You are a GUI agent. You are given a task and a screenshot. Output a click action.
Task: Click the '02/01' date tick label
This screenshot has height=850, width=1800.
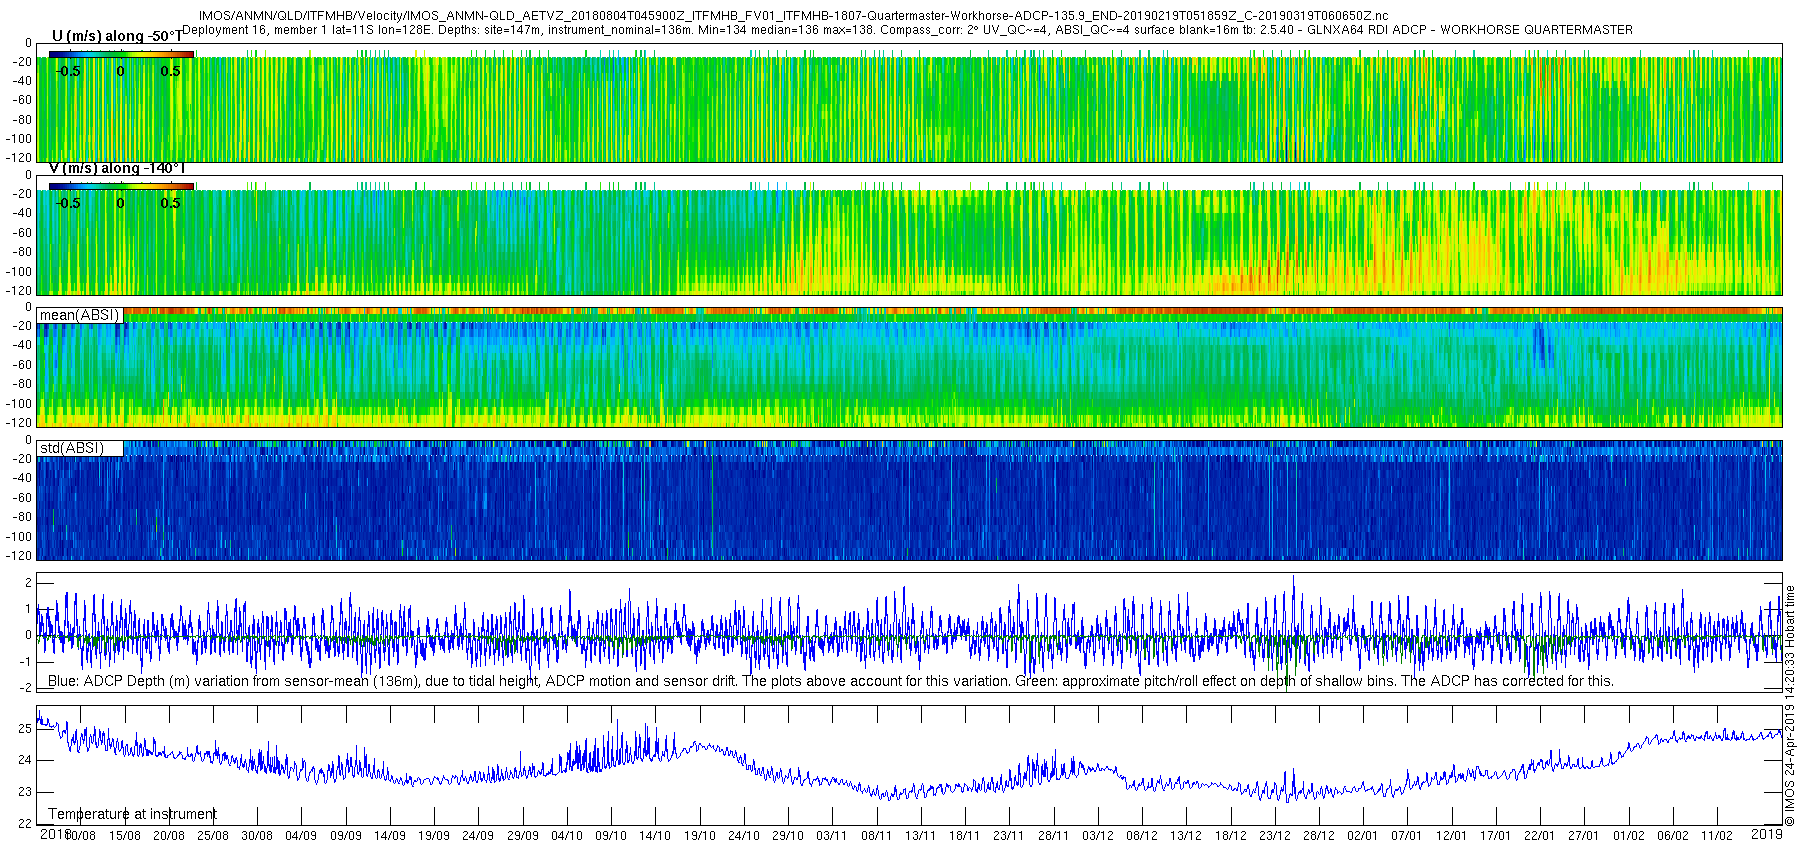point(1363,836)
